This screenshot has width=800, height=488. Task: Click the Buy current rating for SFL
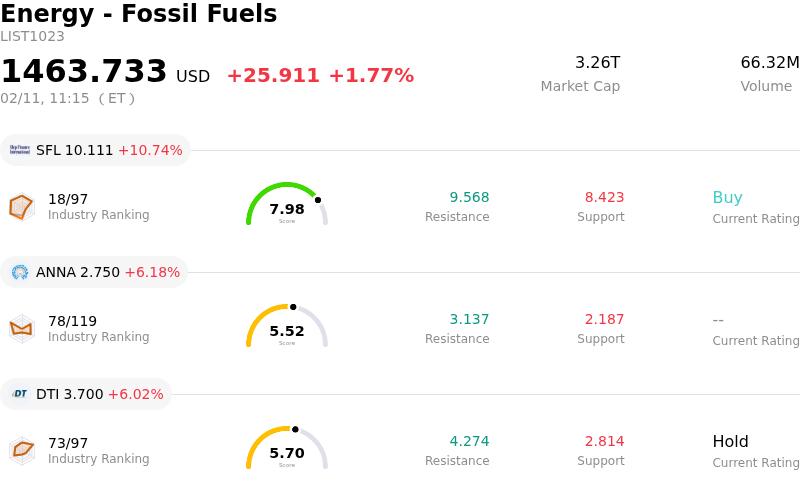727,198
